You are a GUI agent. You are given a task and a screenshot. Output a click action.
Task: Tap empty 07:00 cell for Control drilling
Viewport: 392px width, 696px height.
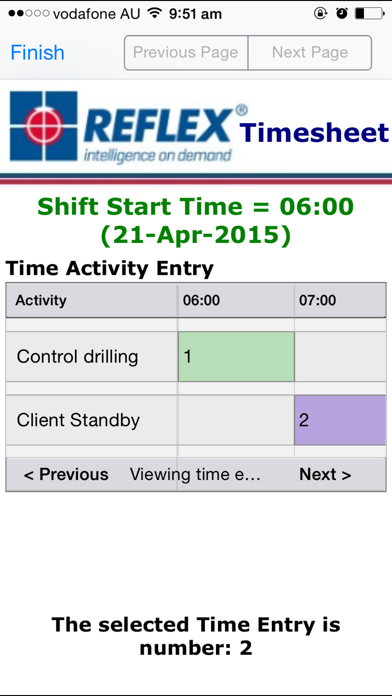[x=340, y=356]
